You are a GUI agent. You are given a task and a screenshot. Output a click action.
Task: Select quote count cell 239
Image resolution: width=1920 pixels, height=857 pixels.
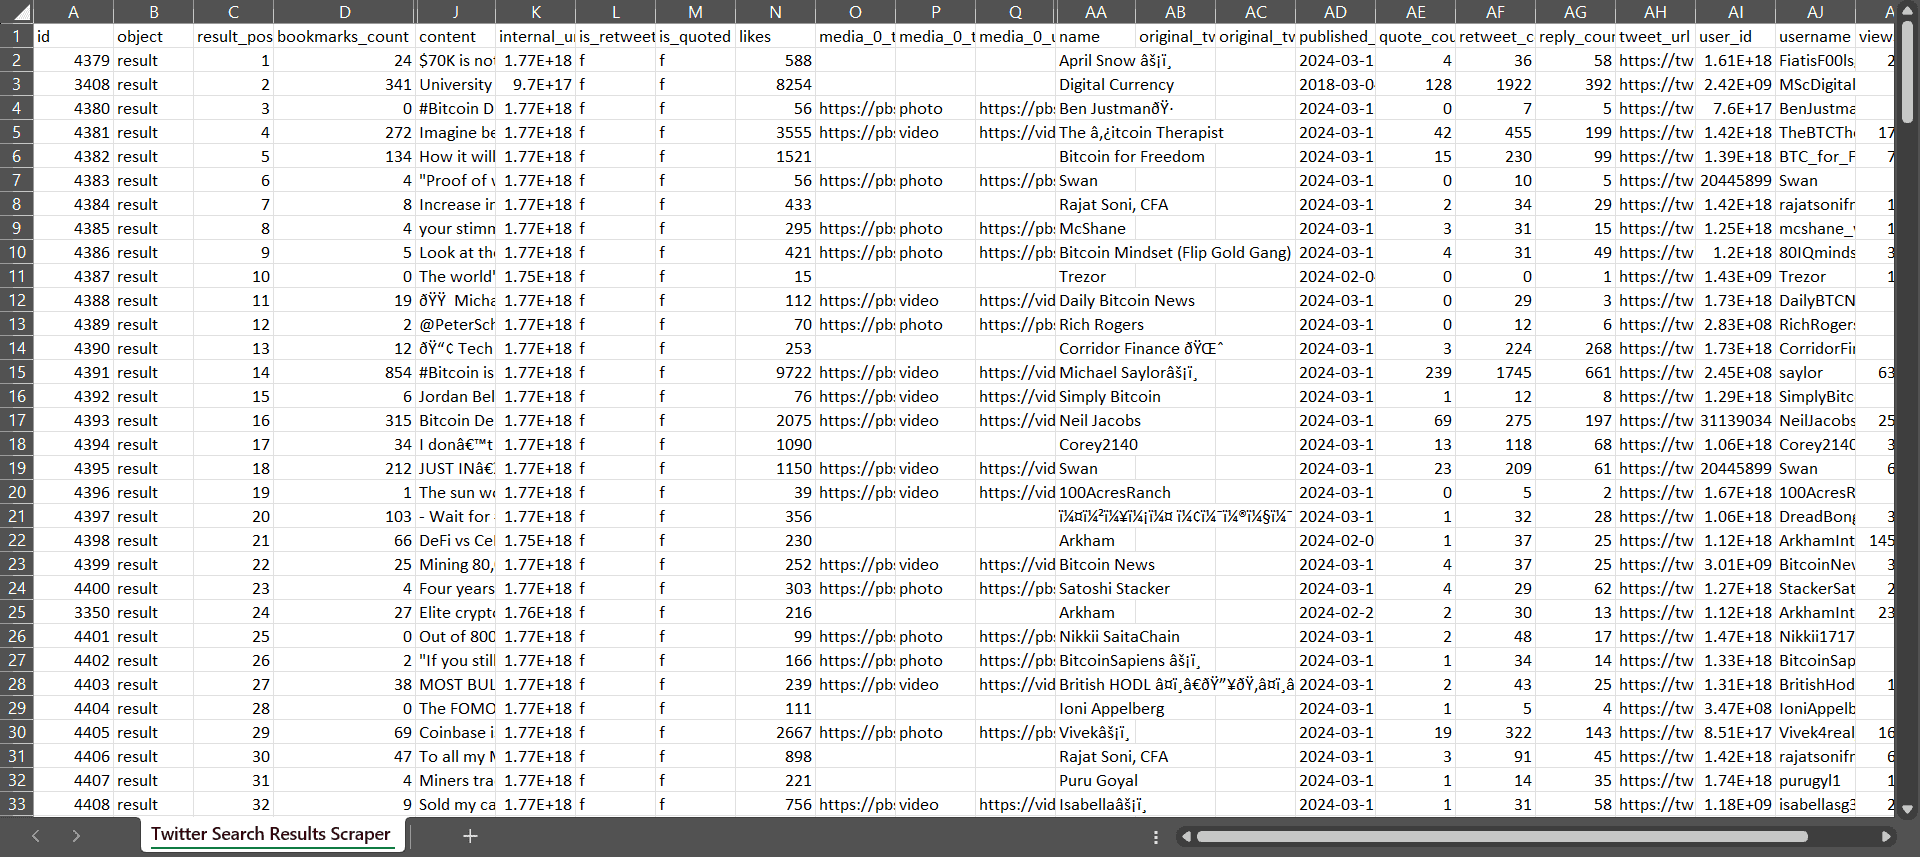pyautogui.click(x=1416, y=372)
